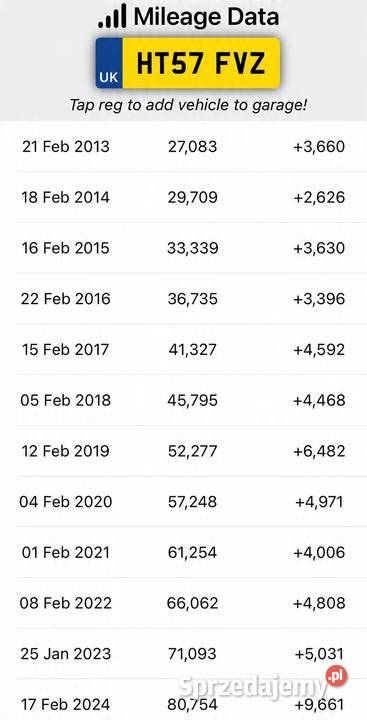Click the 80,754 latest mileage reading
Image resolution: width=367 pixels, height=720 pixels.
click(192, 704)
